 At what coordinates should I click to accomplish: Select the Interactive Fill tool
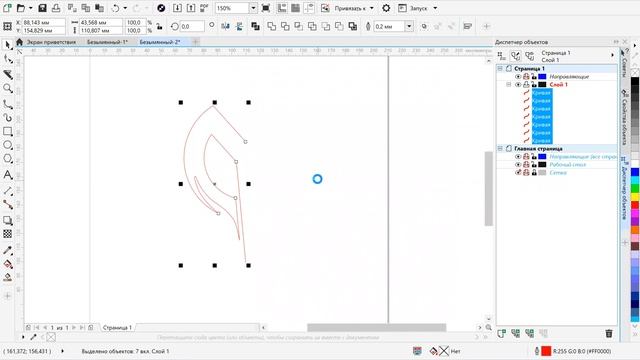pos(7,264)
